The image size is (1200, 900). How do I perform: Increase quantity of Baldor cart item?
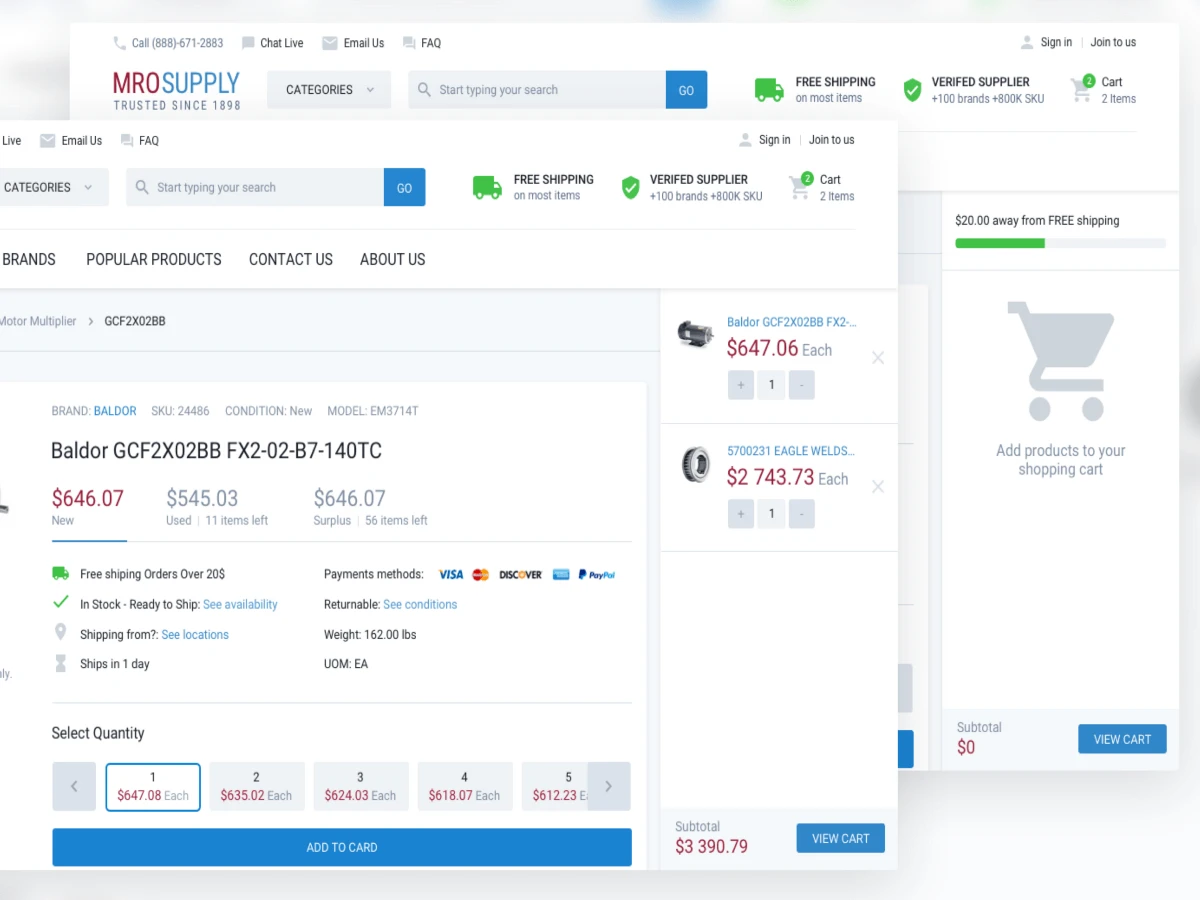click(741, 385)
